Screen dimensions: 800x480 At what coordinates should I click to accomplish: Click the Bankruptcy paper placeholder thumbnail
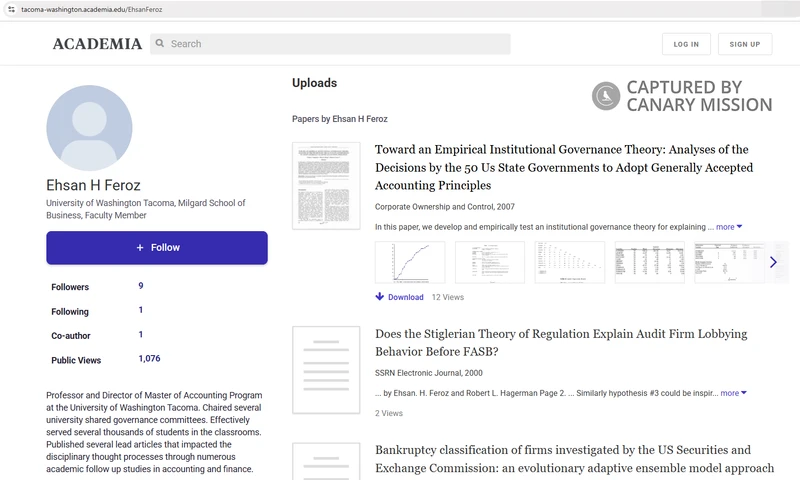[x=326, y=462]
